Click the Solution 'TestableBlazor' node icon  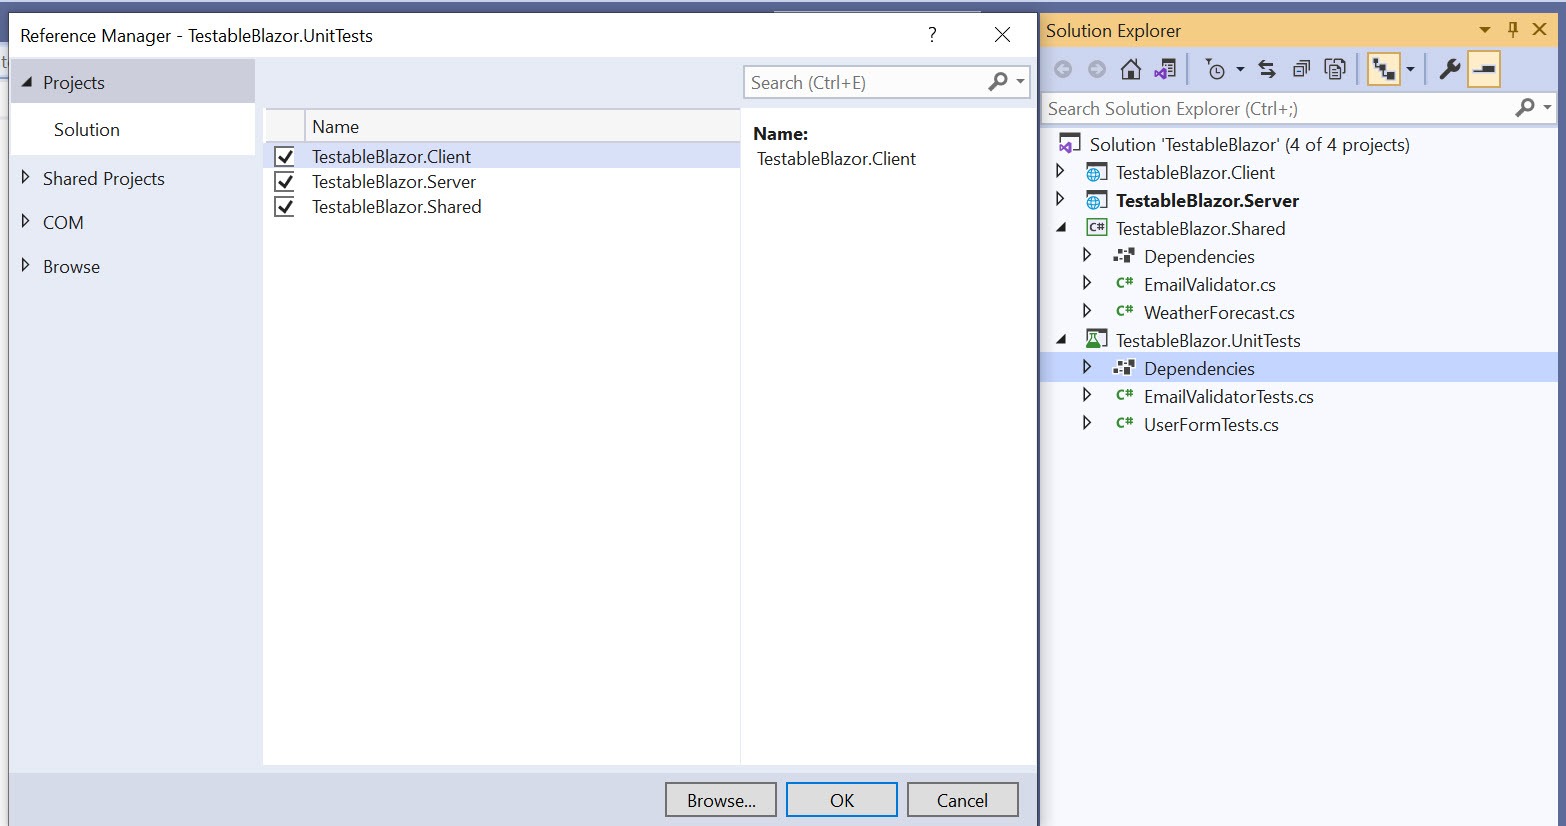1069,144
